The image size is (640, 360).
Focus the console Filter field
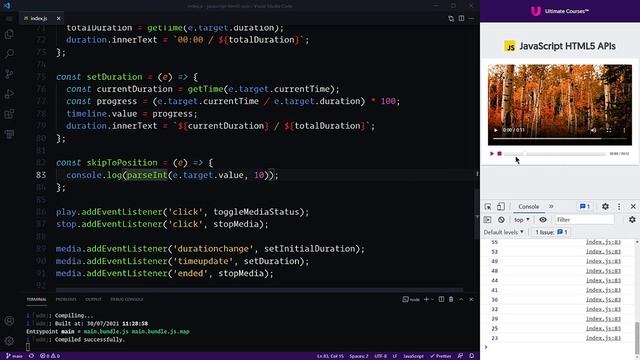tap(584, 220)
